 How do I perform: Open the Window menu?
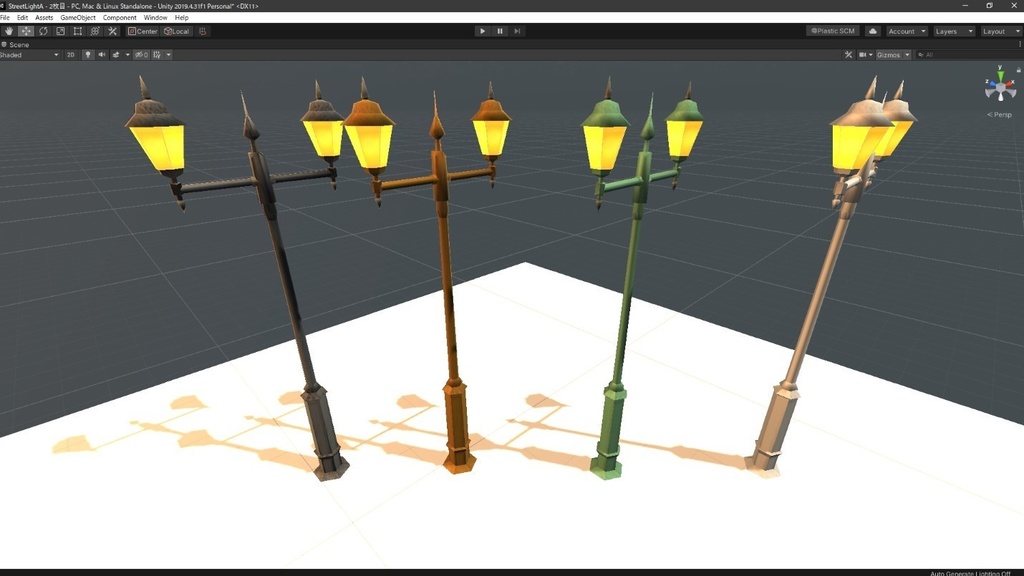click(155, 18)
